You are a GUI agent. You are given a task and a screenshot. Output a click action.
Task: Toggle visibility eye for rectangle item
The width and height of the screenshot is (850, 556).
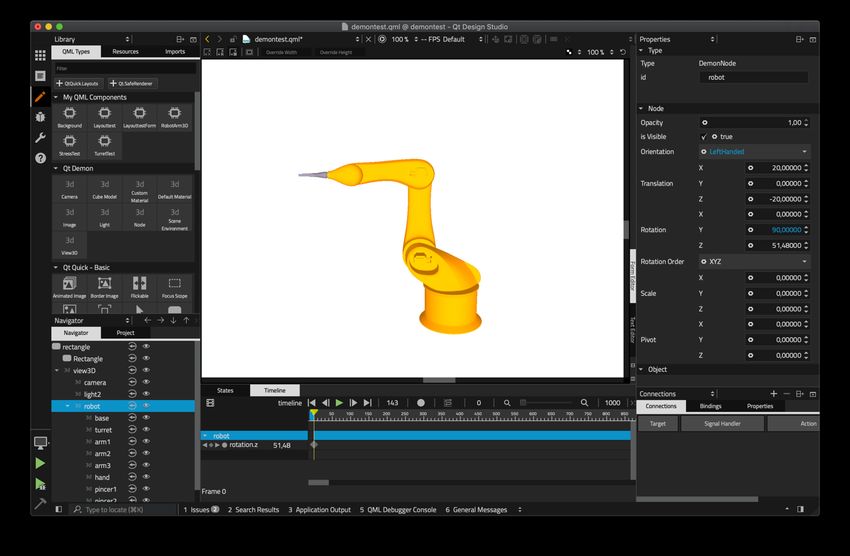146,346
